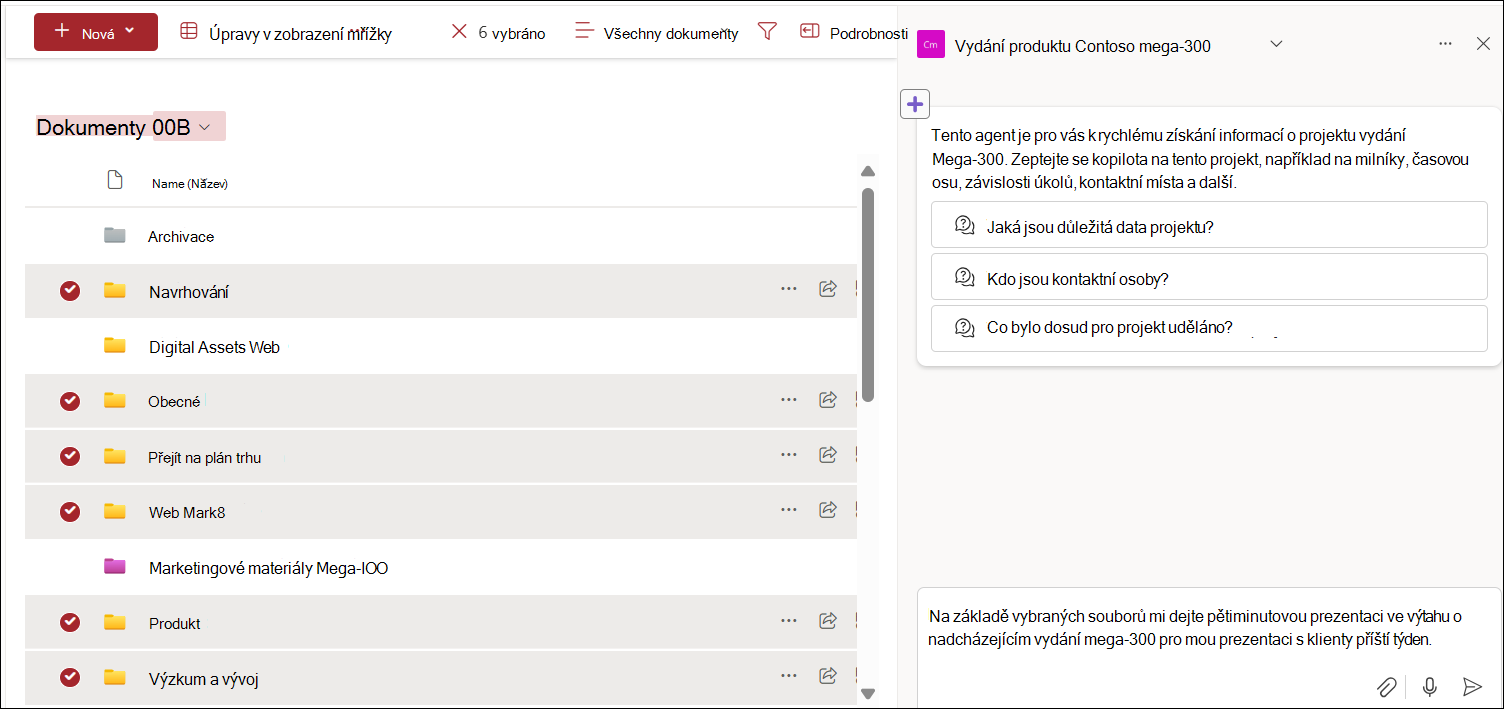Viewport: 1504px width, 709px height.
Task: Open the Digital Assets Web folder
Action: click(x=214, y=347)
